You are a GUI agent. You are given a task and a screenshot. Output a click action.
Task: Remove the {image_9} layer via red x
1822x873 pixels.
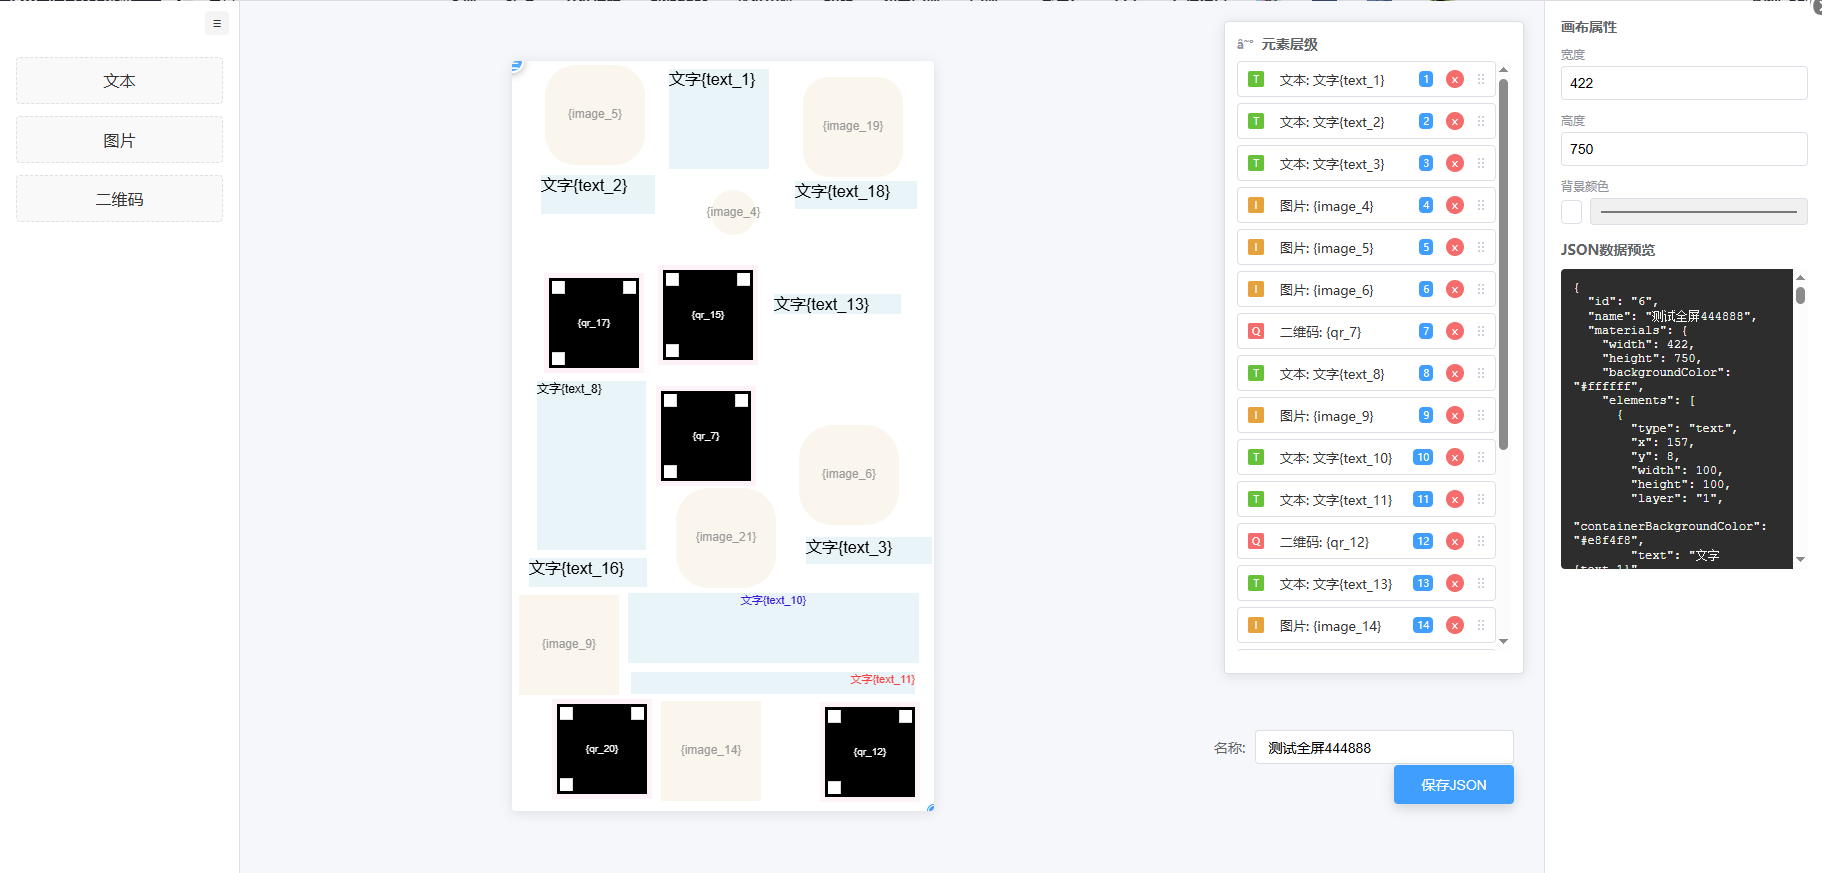coord(1455,416)
